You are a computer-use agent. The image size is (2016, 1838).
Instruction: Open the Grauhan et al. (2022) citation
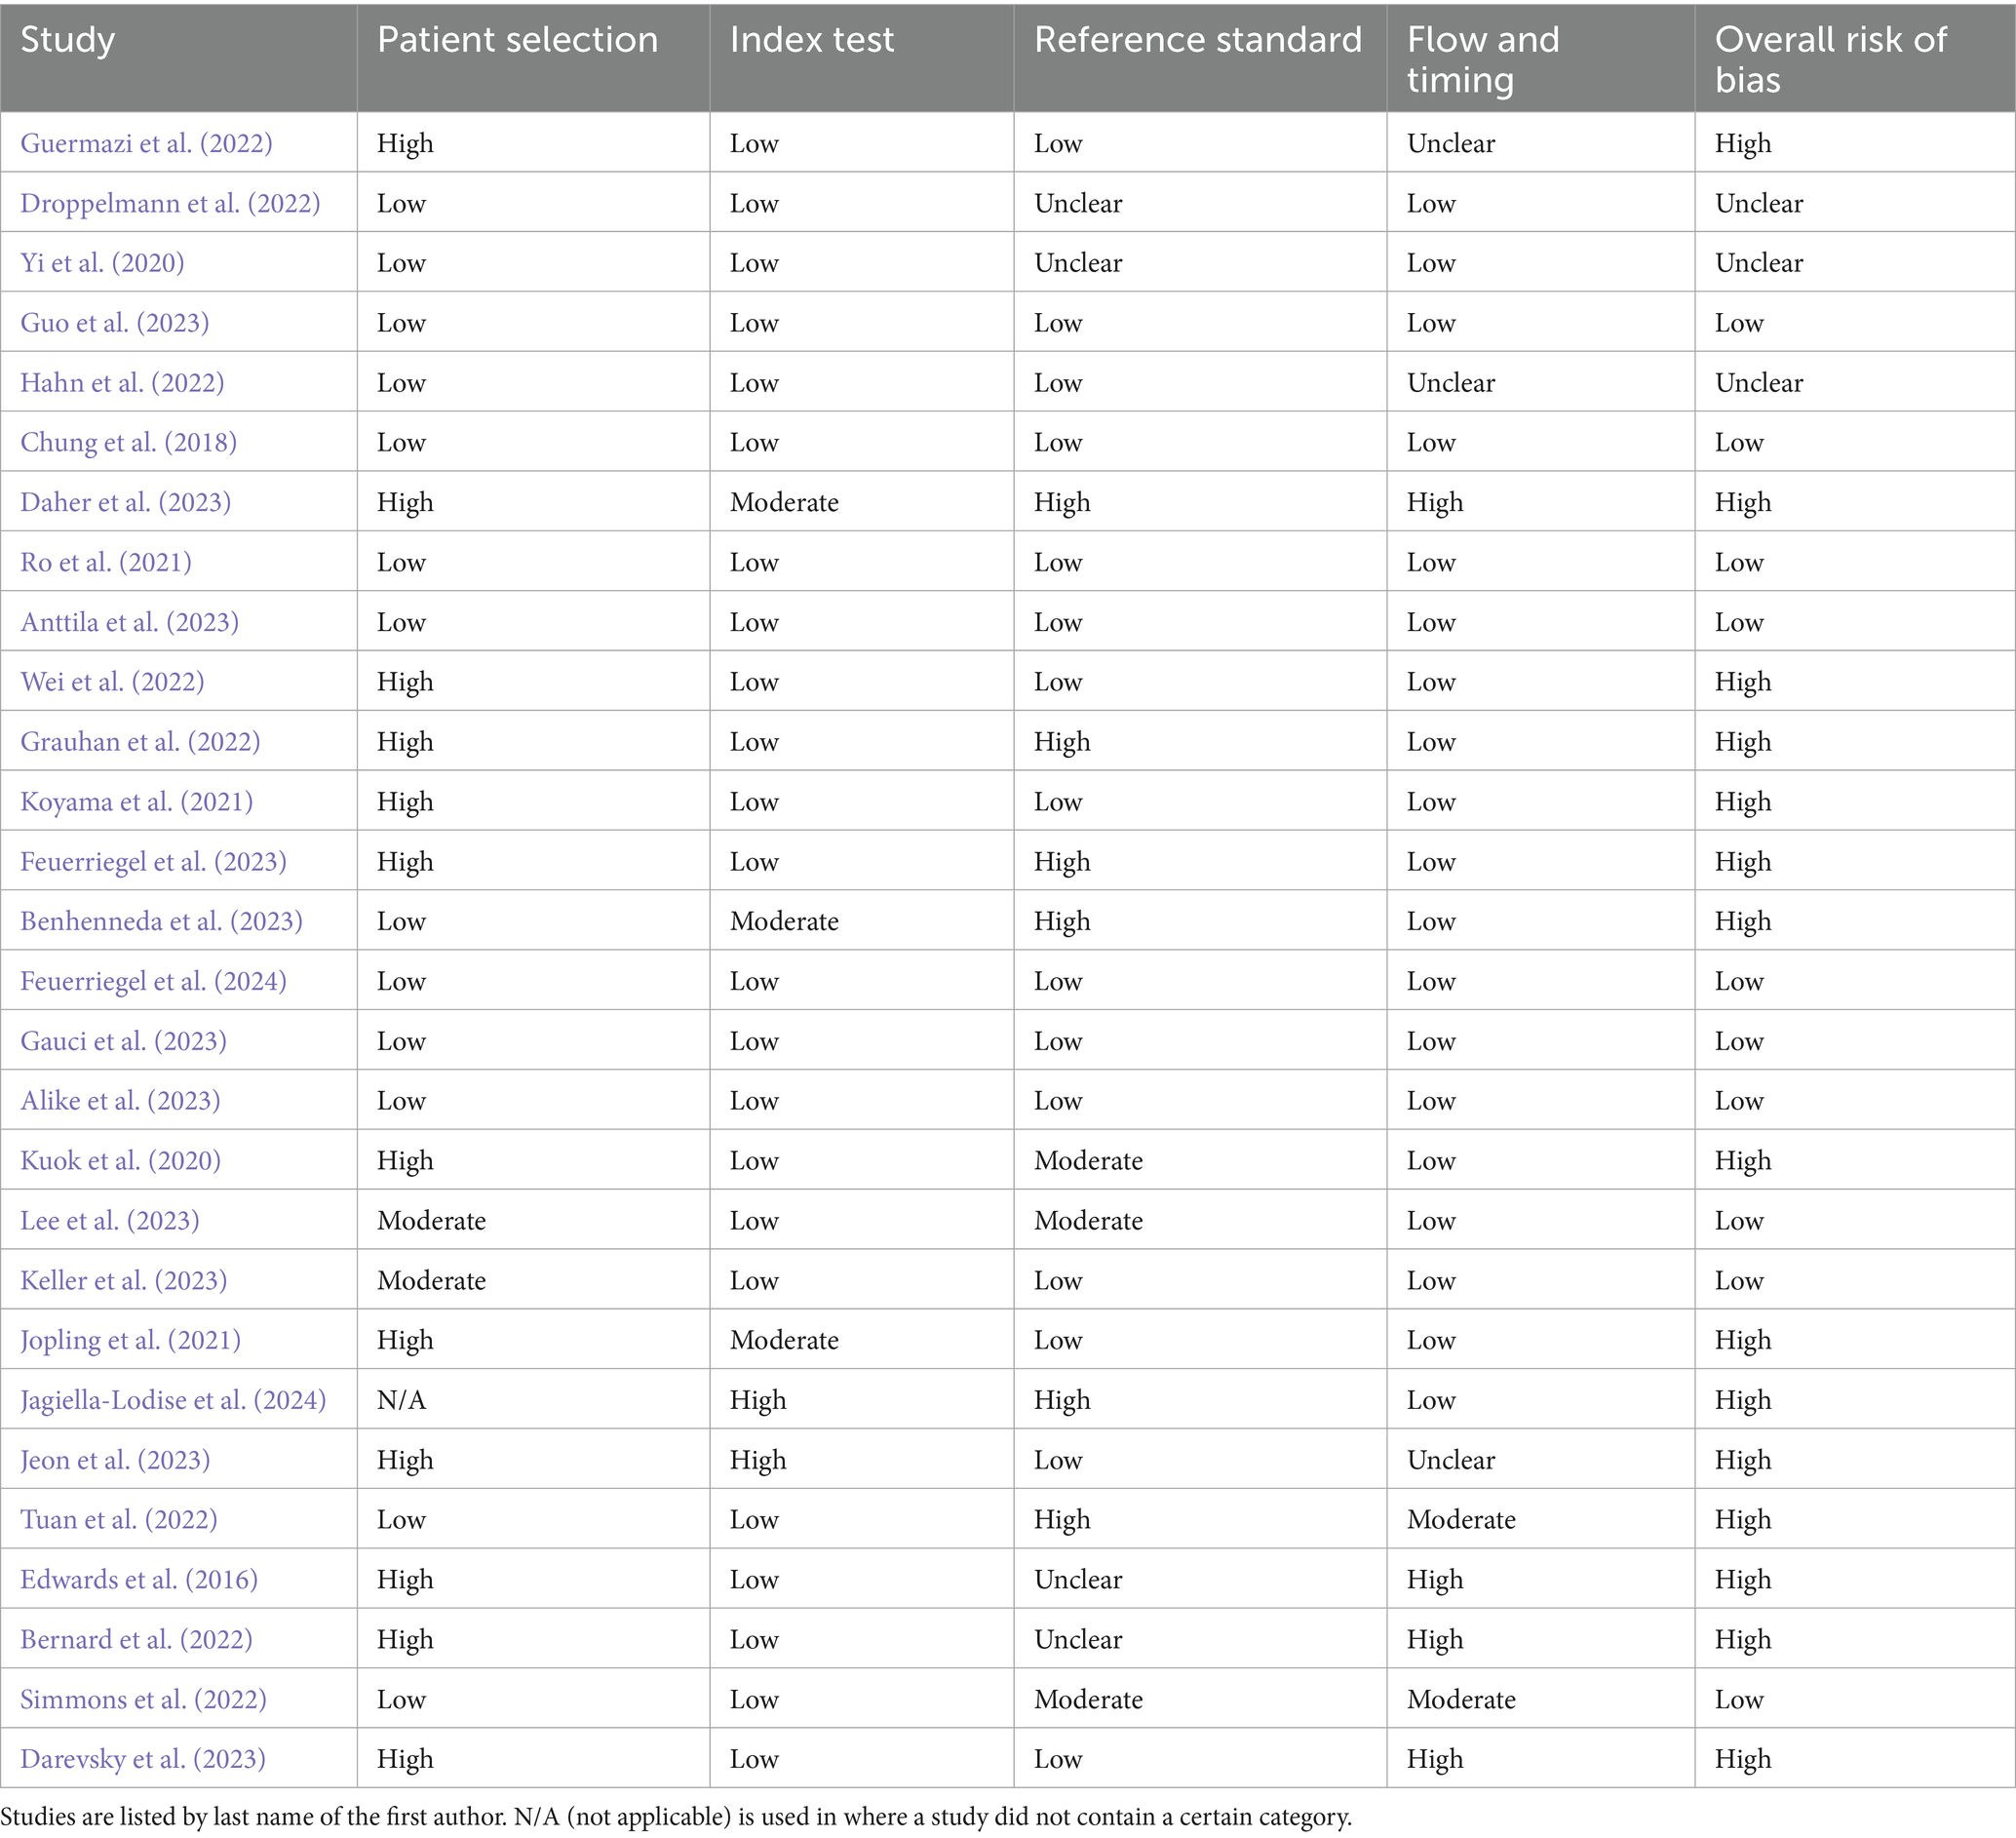(x=140, y=742)
